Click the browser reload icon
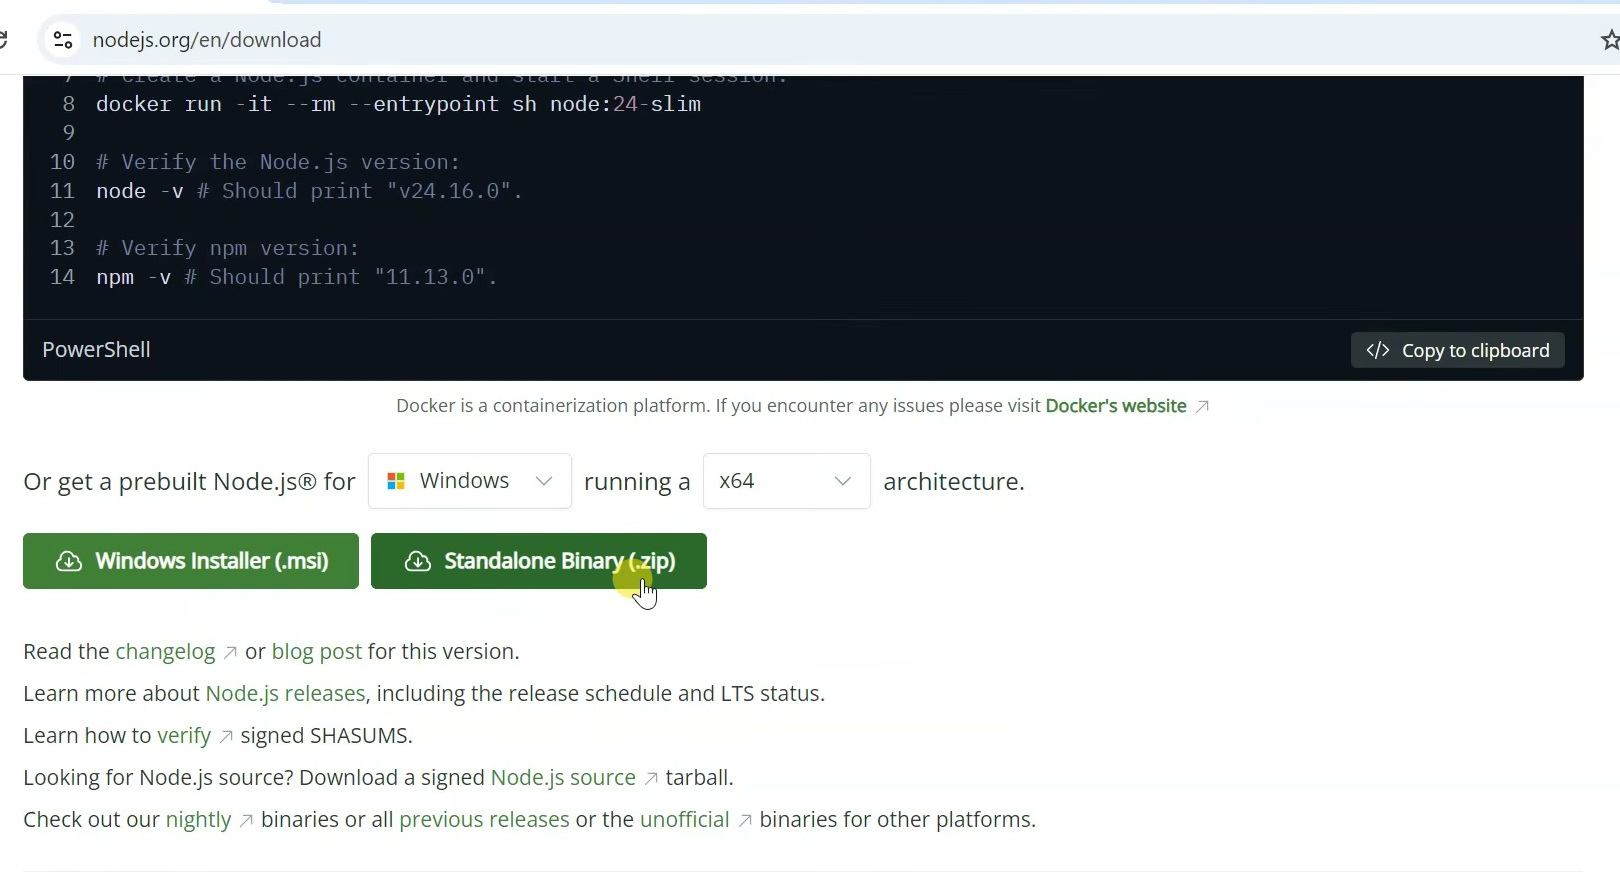 click(x=4, y=40)
